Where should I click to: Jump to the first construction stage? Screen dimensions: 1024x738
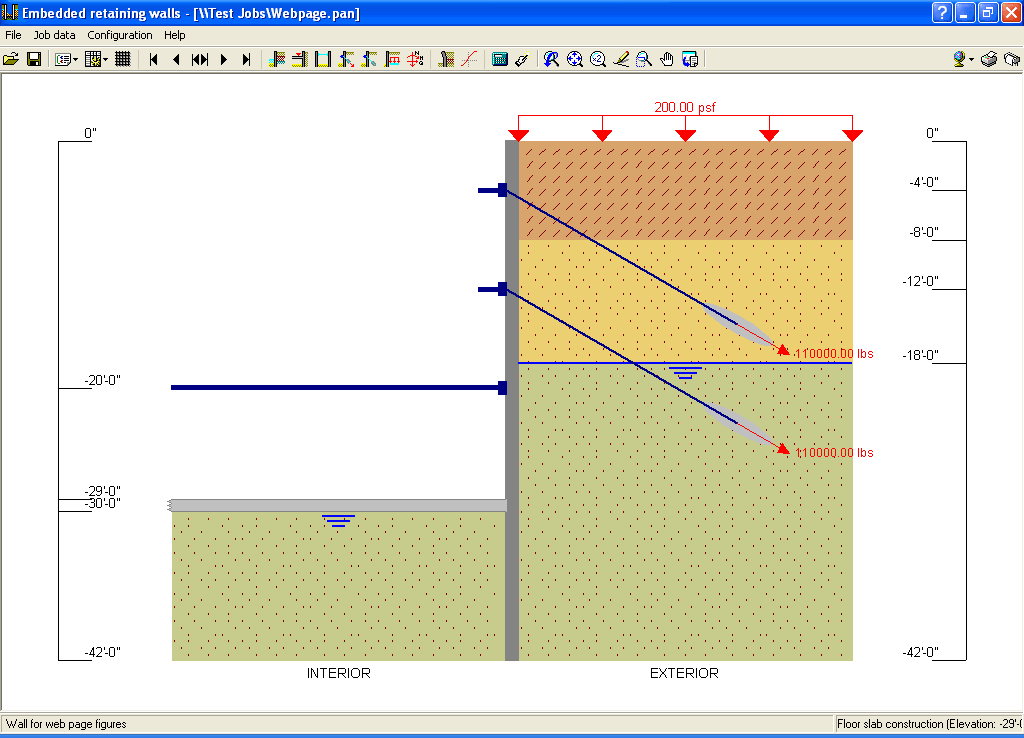[x=152, y=59]
